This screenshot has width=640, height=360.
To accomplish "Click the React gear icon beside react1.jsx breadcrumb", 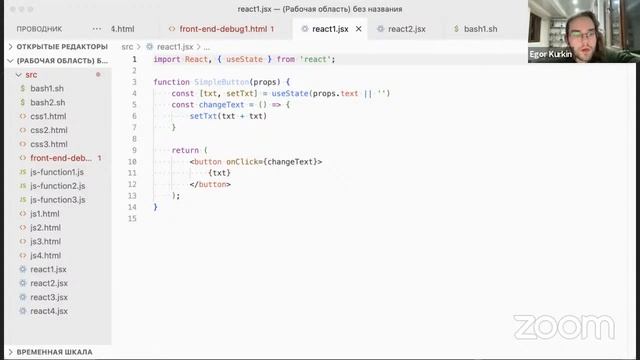I will coord(149,47).
